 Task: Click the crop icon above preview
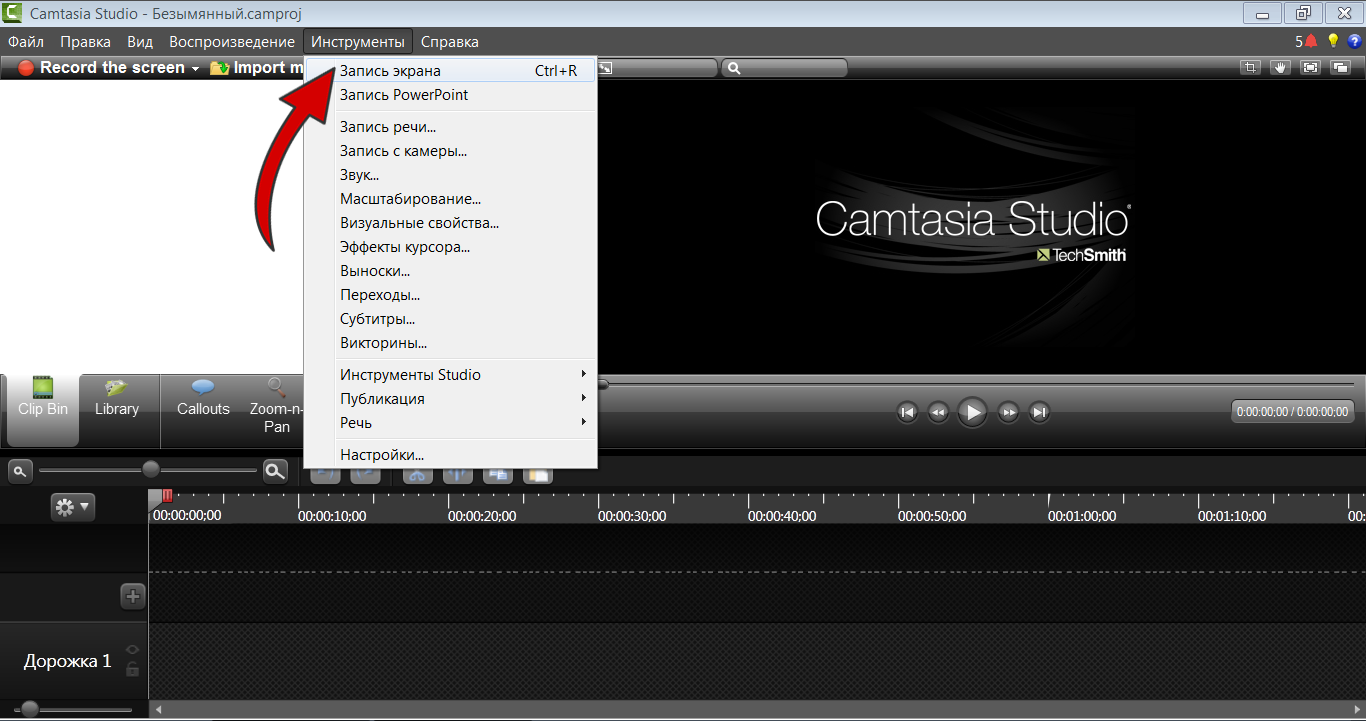coord(1250,68)
